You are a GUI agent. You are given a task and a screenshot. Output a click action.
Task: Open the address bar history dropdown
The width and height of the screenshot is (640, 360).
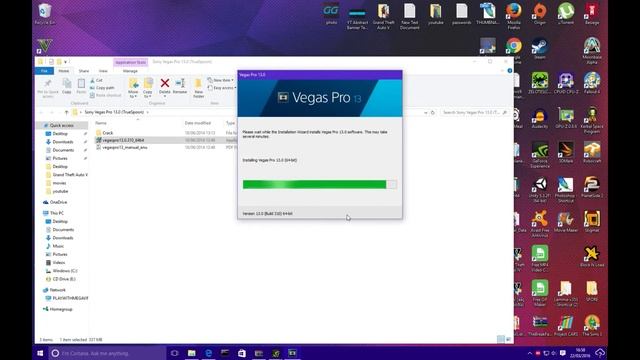[x=426, y=112]
